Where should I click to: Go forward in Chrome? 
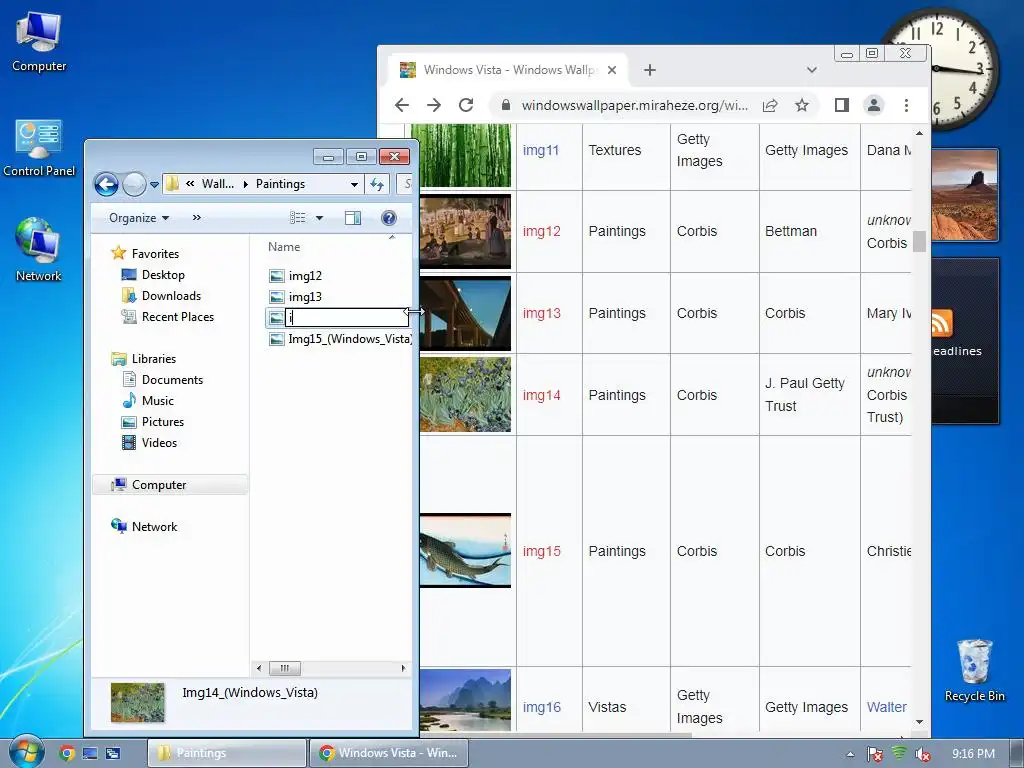[x=434, y=105]
